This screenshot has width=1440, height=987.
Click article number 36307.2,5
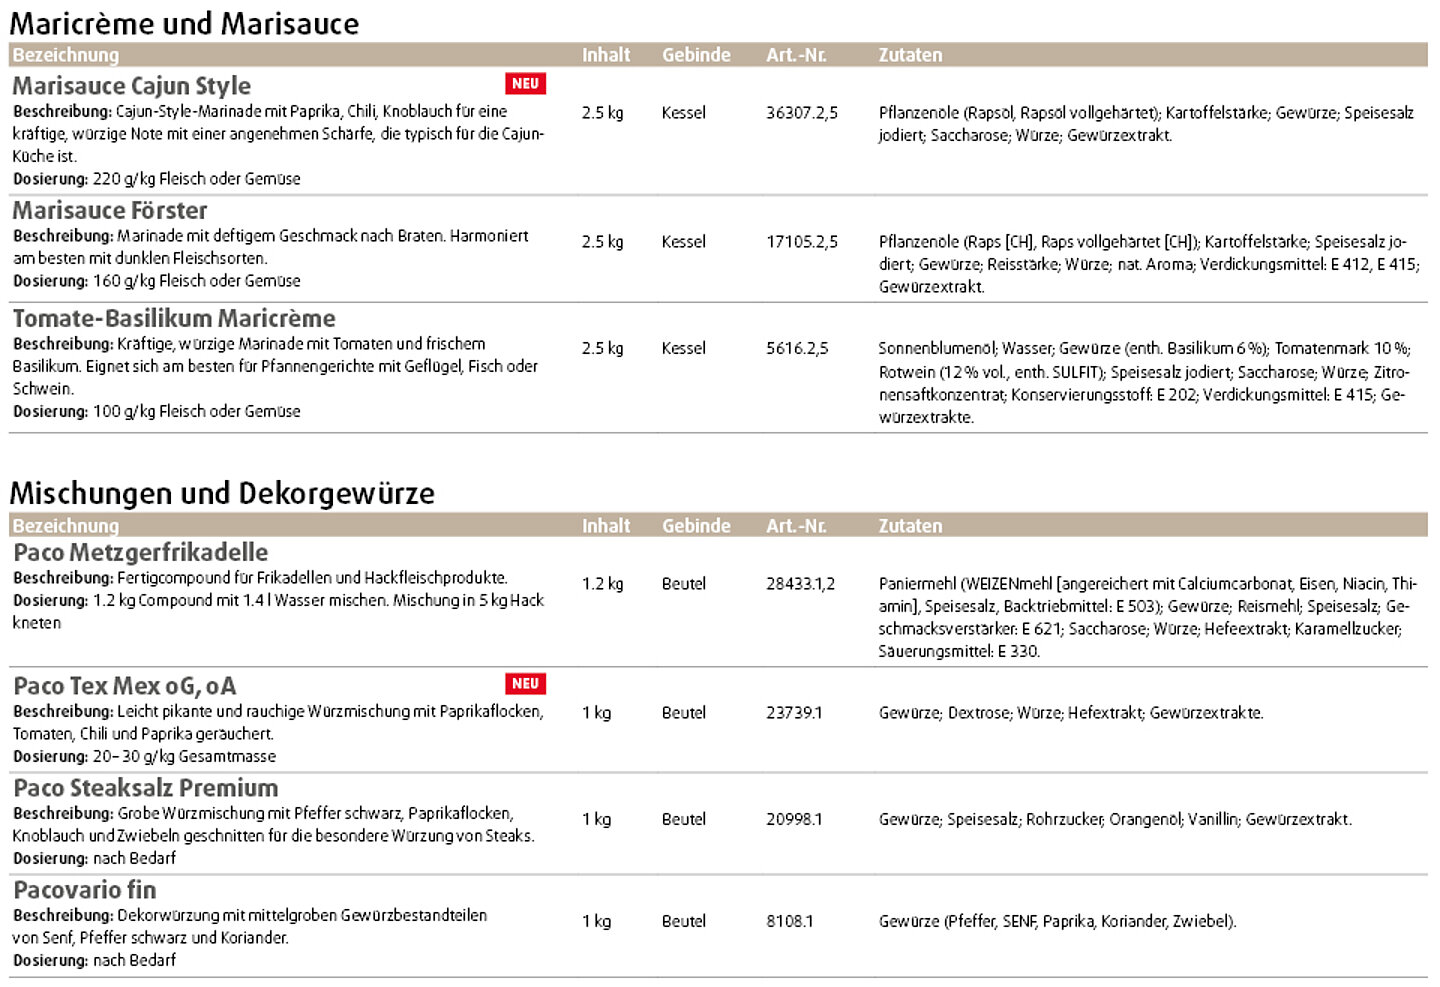click(x=802, y=113)
